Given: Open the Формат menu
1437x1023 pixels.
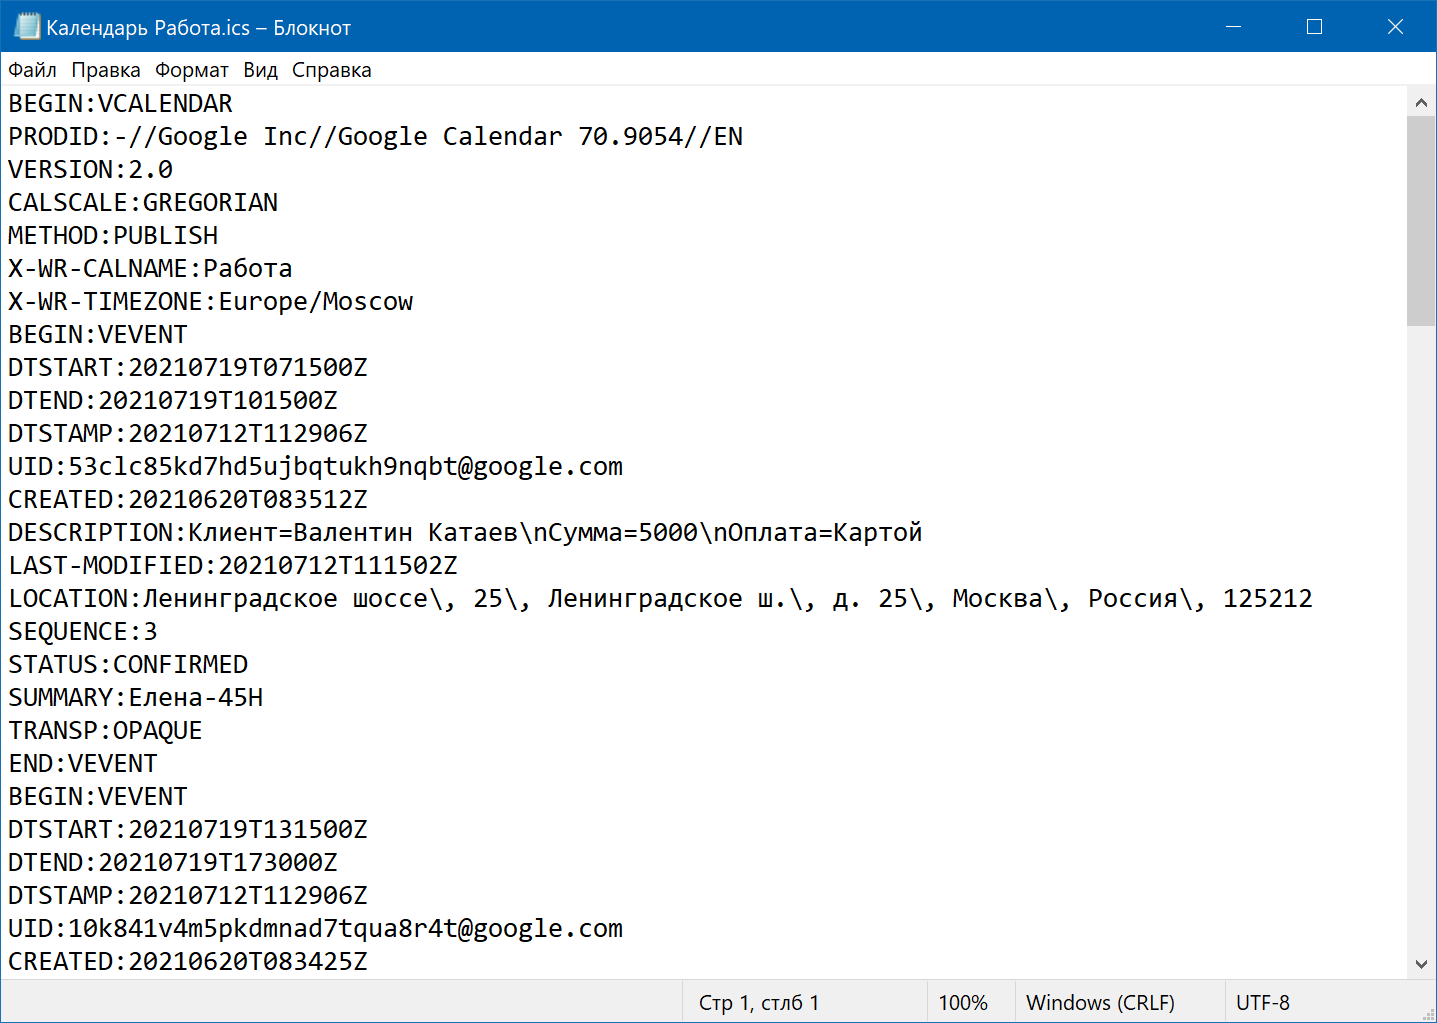Looking at the screenshot, I should (192, 70).
